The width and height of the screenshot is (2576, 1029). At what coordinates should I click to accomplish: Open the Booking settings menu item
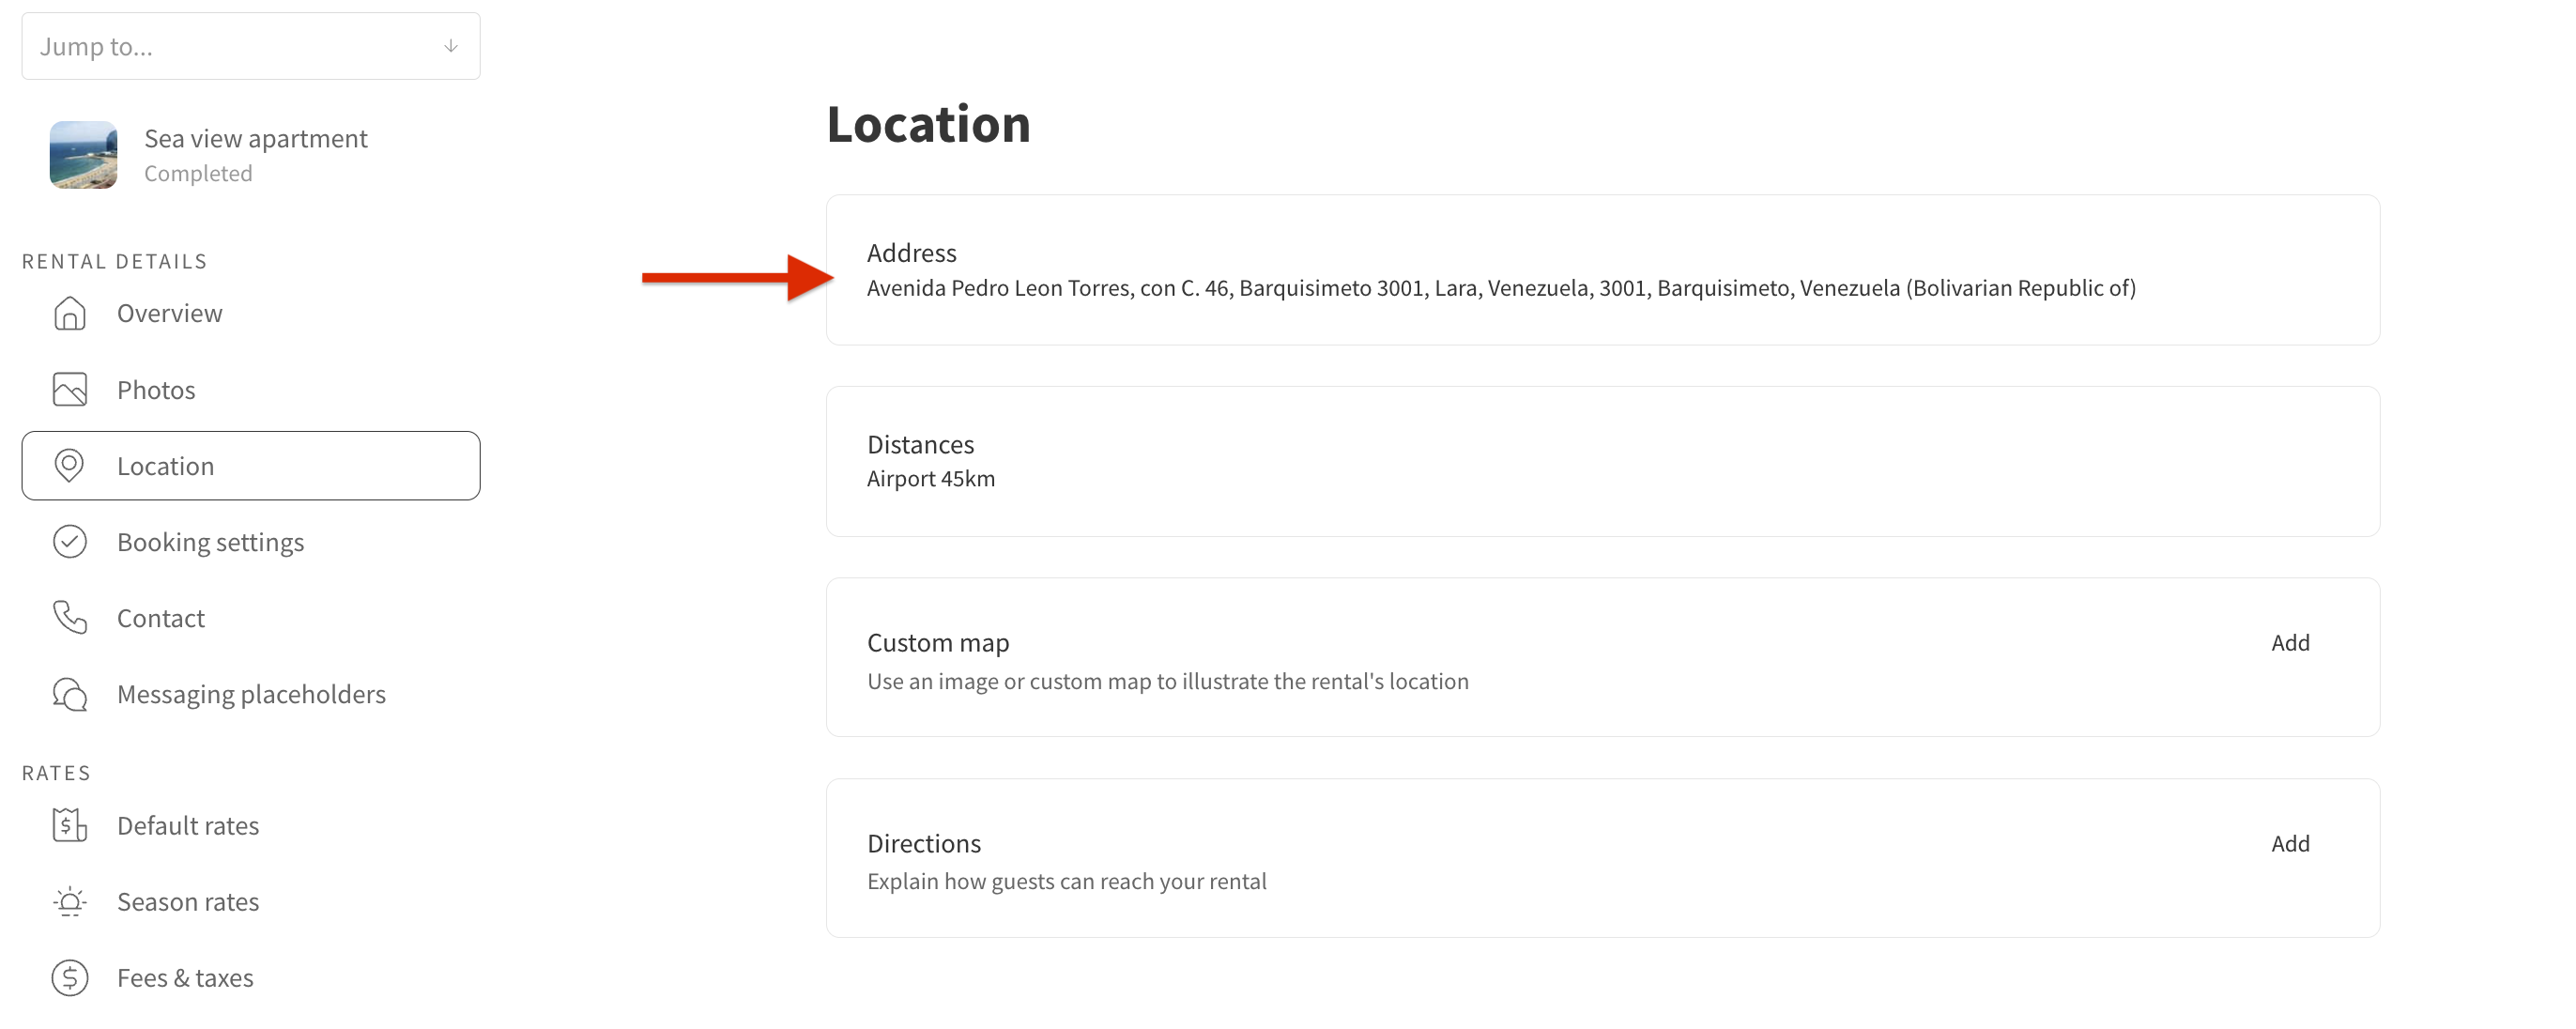(250, 542)
